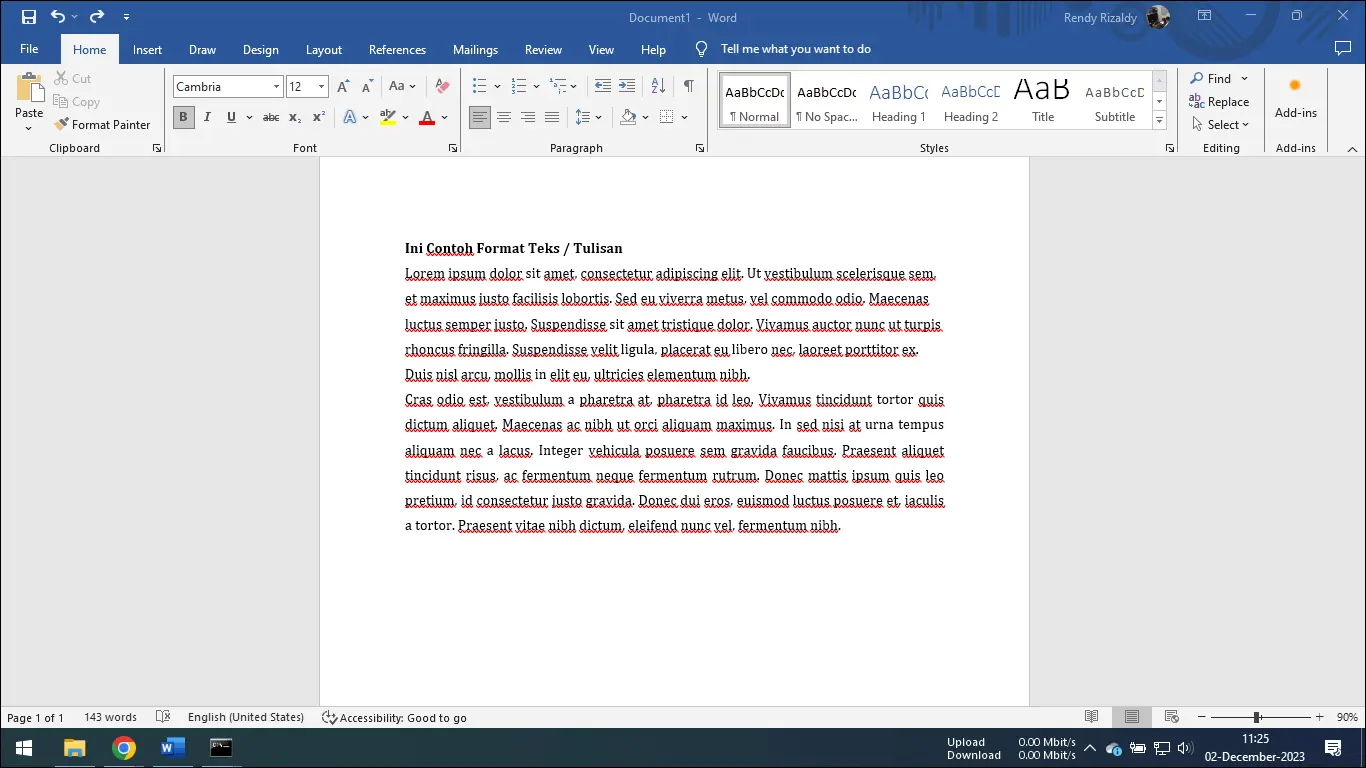This screenshot has height=768, width=1366.
Task: Open Chrome from the Windows taskbar
Action: (124, 748)
